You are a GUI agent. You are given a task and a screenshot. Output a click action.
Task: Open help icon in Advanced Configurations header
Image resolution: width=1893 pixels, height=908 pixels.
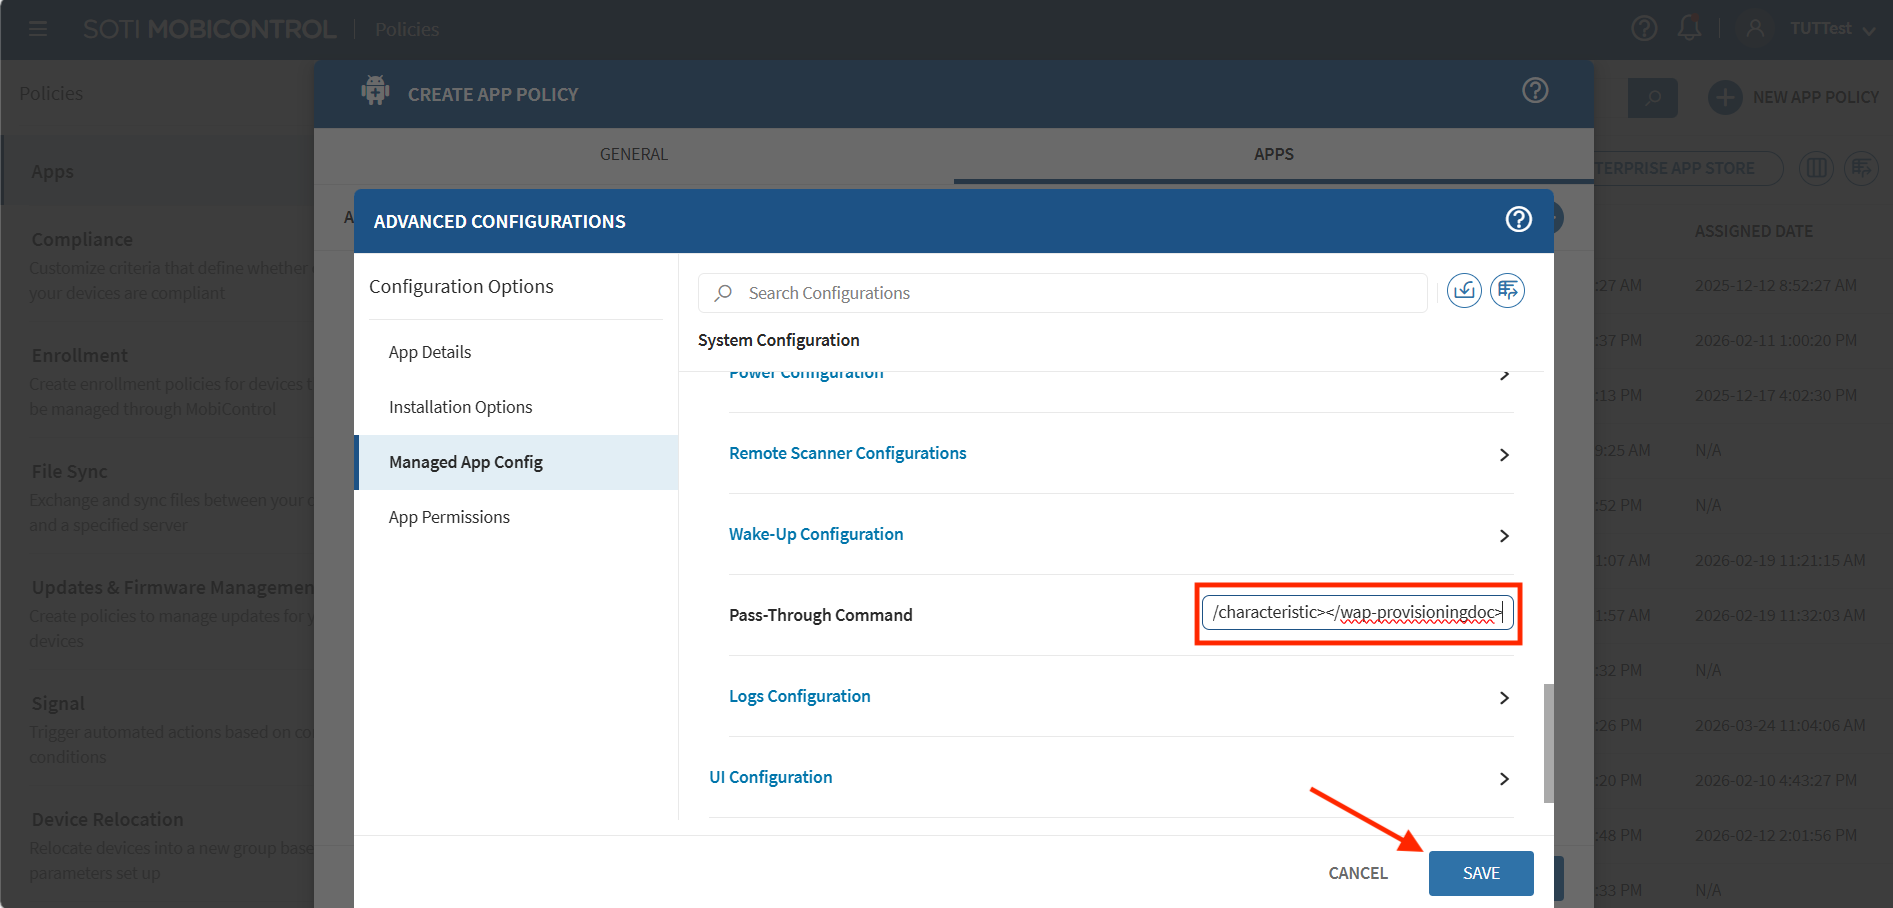[x=1518, y=219]
